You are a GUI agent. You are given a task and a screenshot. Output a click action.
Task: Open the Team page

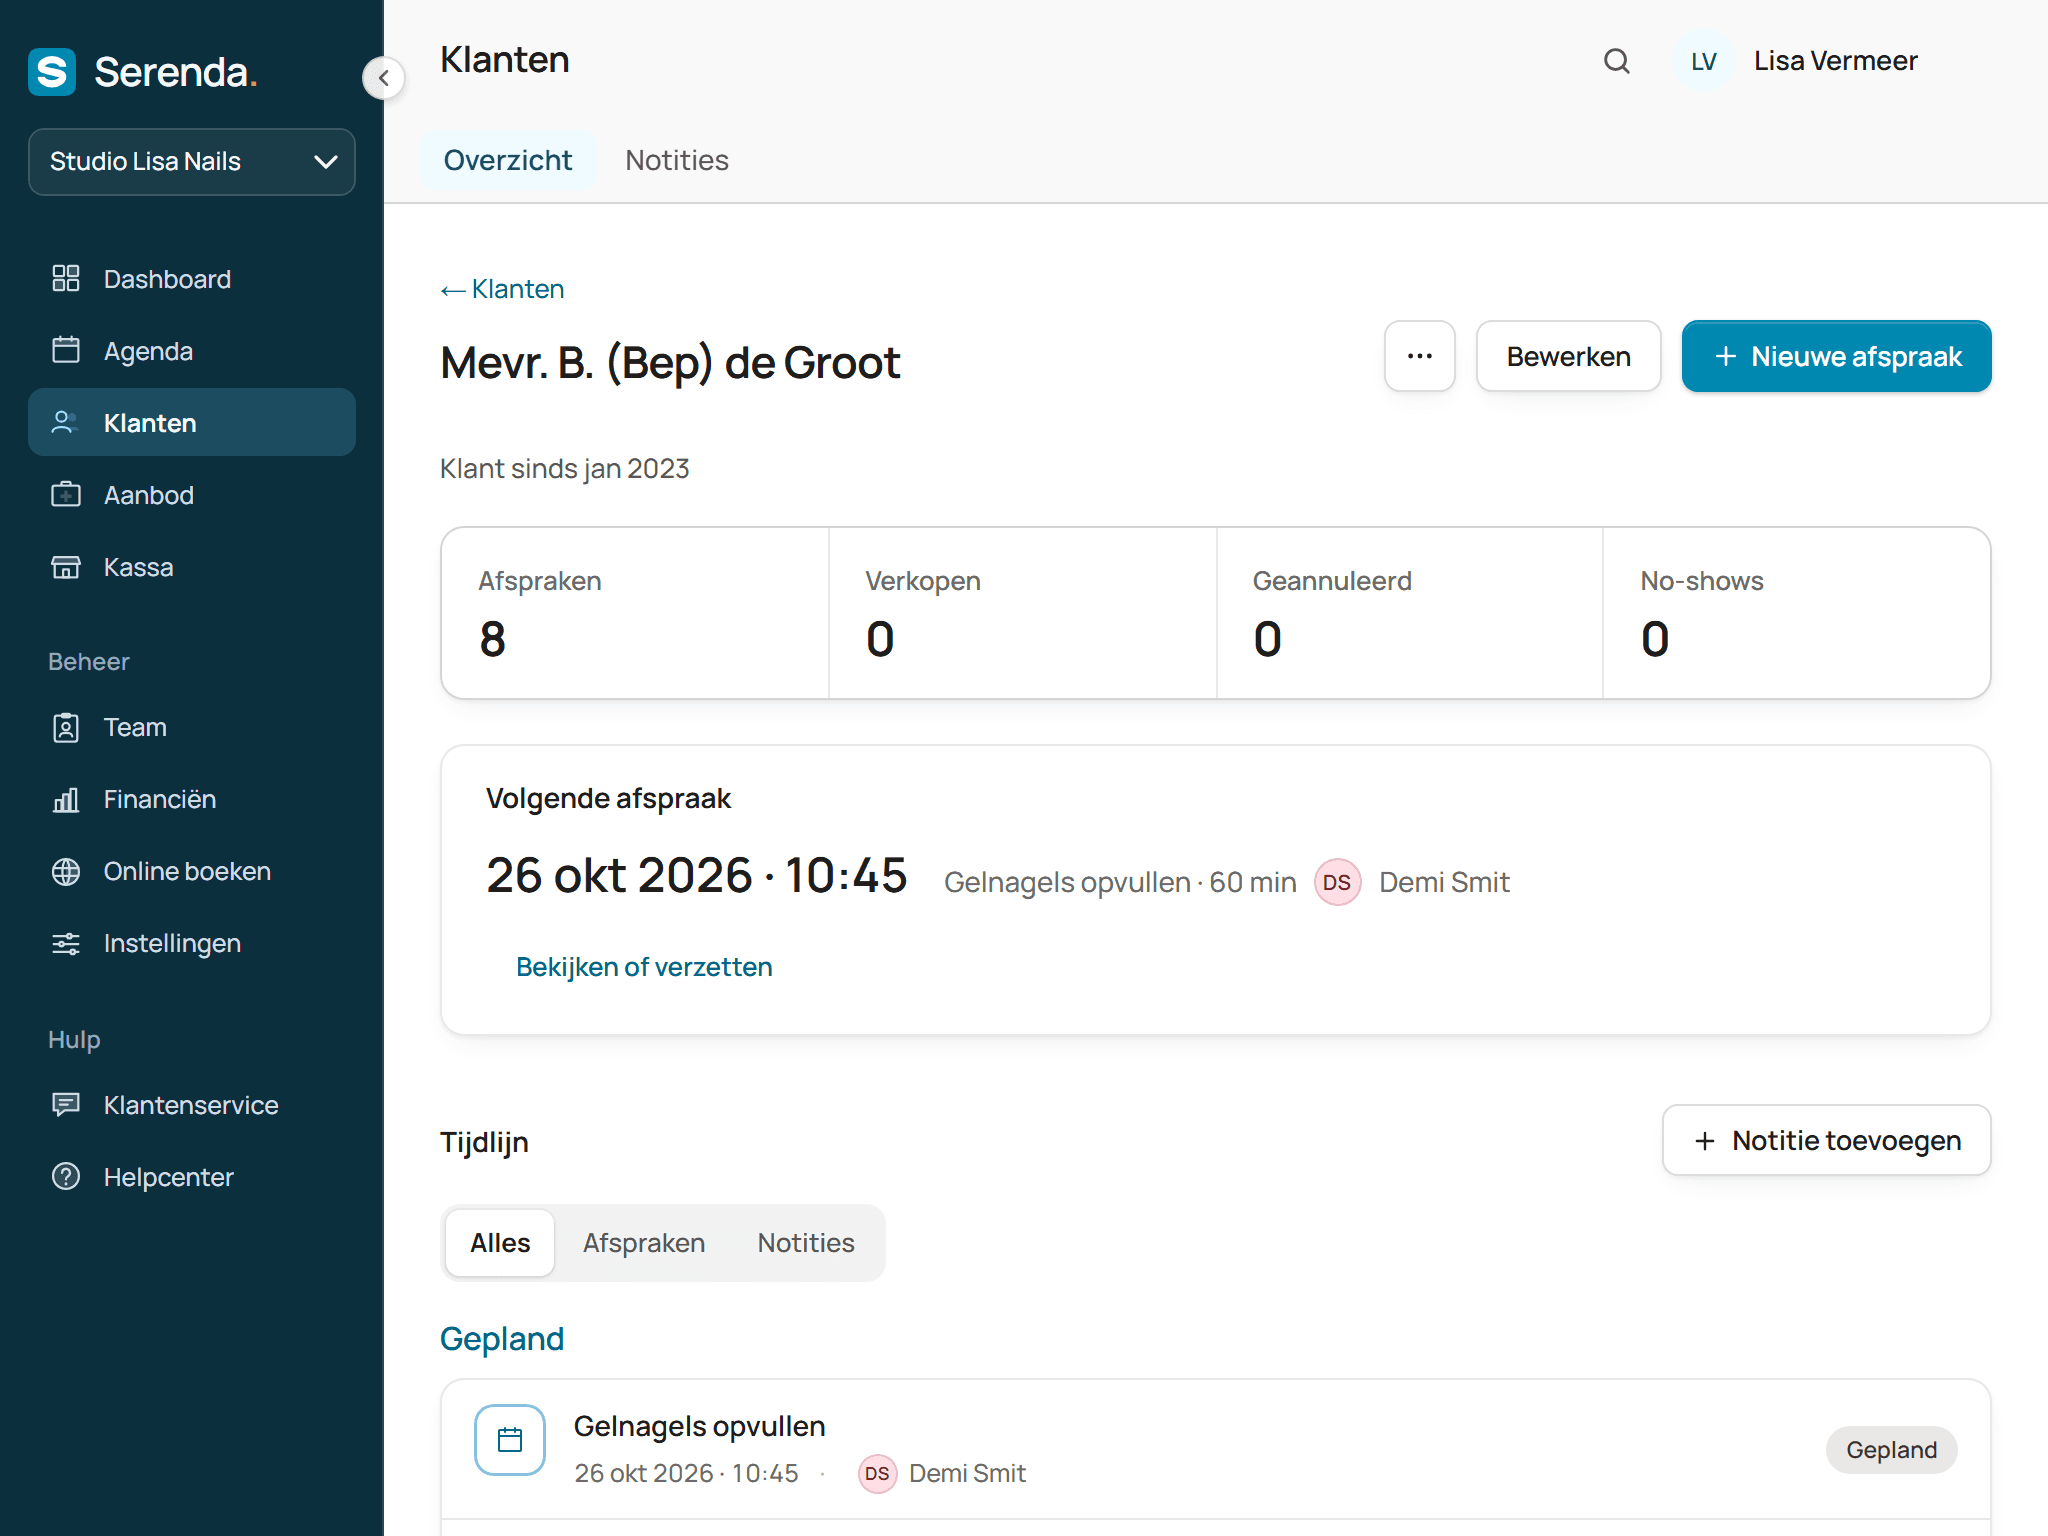point(192,727)
